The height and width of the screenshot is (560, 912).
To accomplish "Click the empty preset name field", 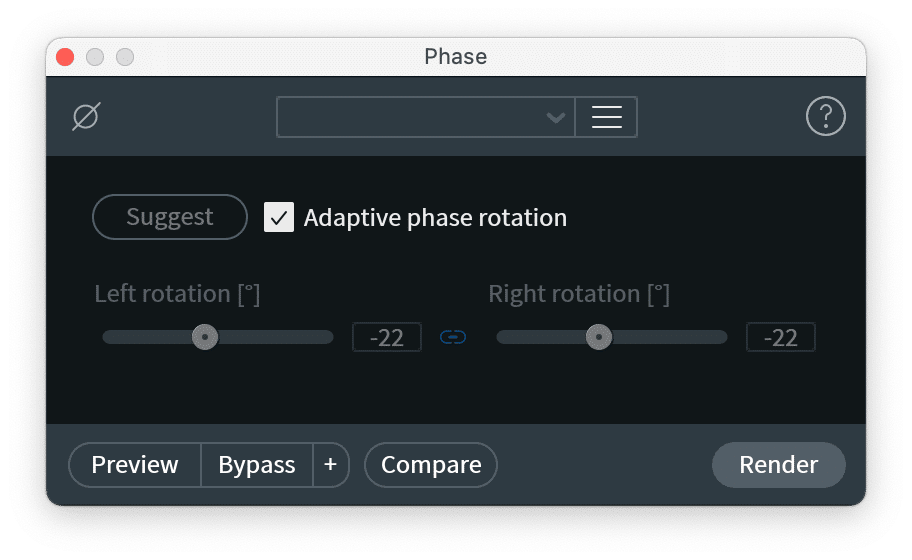I will pyautogui.click(x=410, y=117).
